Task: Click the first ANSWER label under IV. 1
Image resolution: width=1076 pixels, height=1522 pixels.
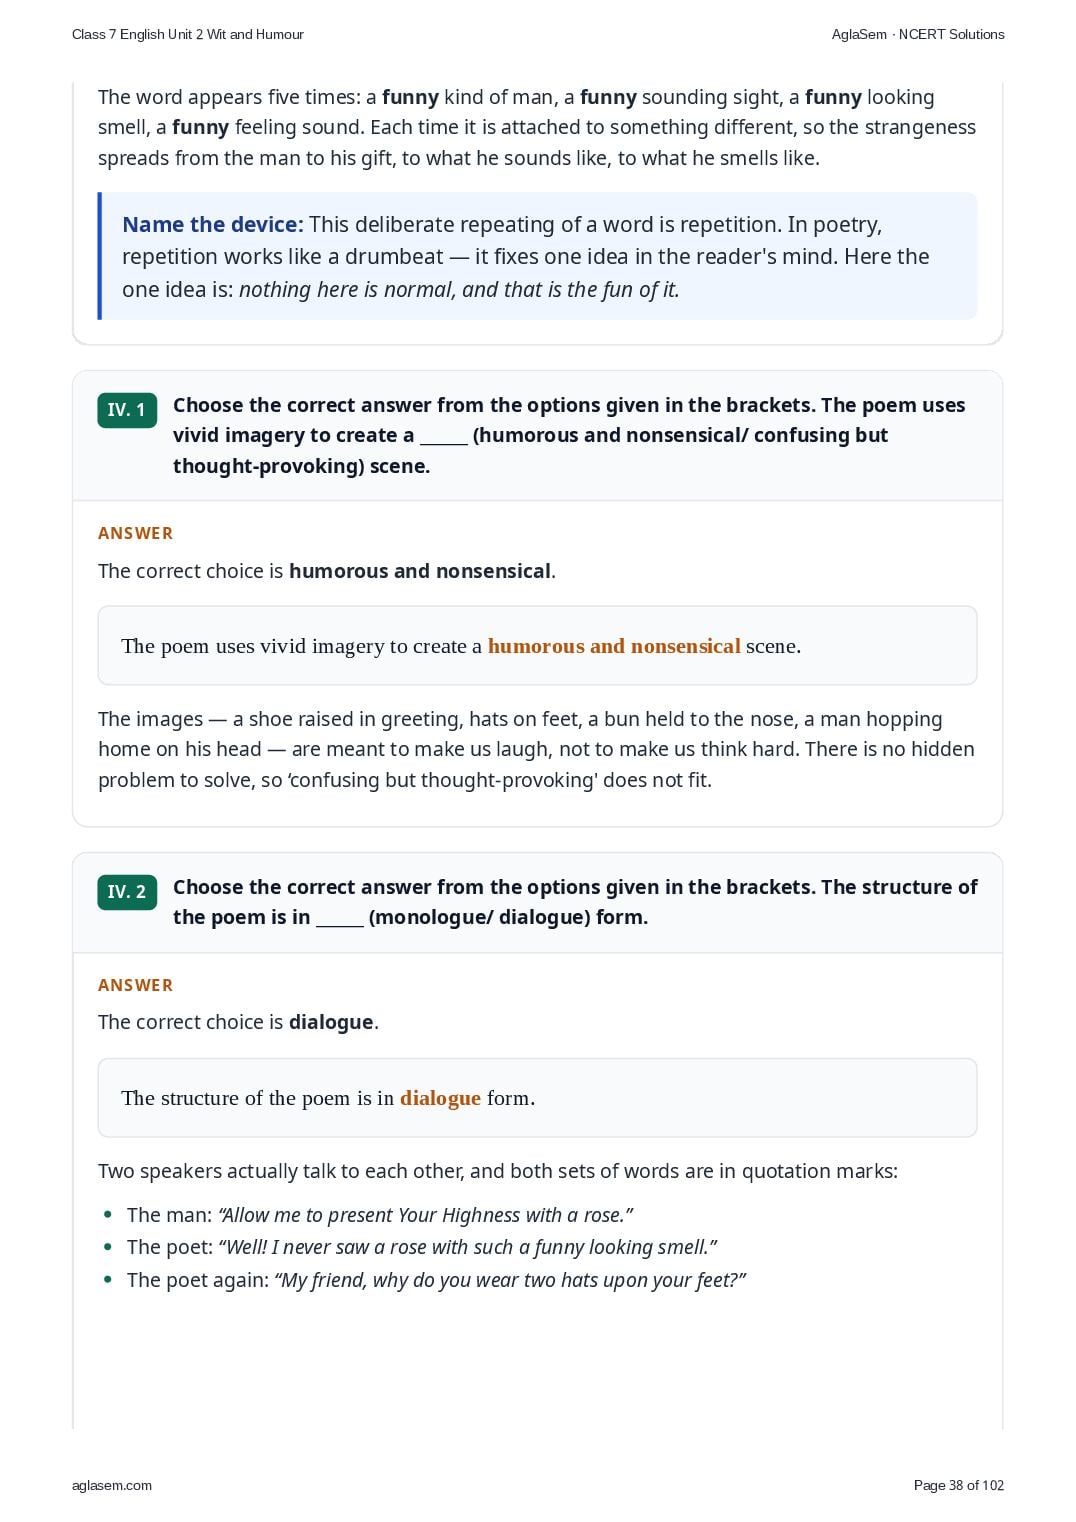Action: point(135,533)
